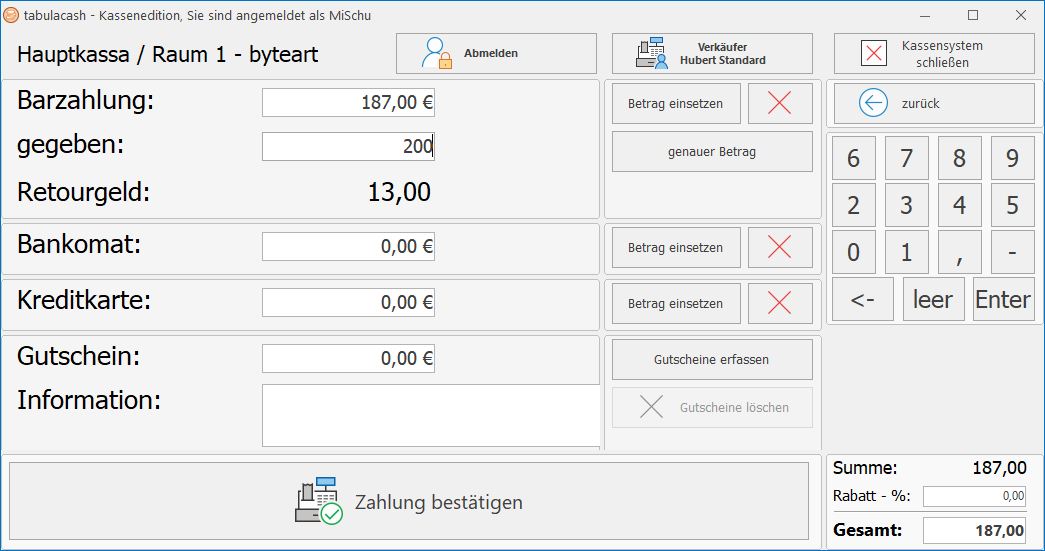Click the tabulacash app icon in title bar
The height and width of the screenshot is (551, 1045).
[x=11, y=15]
